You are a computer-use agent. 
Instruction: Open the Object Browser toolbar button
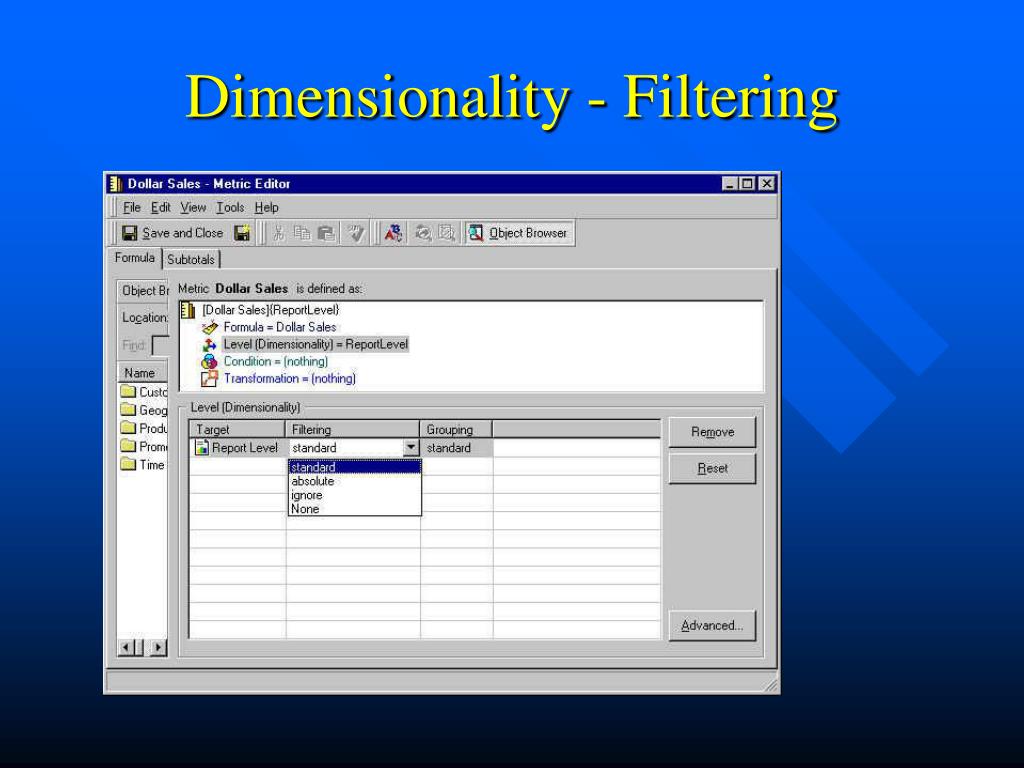(x=519, y=233)
